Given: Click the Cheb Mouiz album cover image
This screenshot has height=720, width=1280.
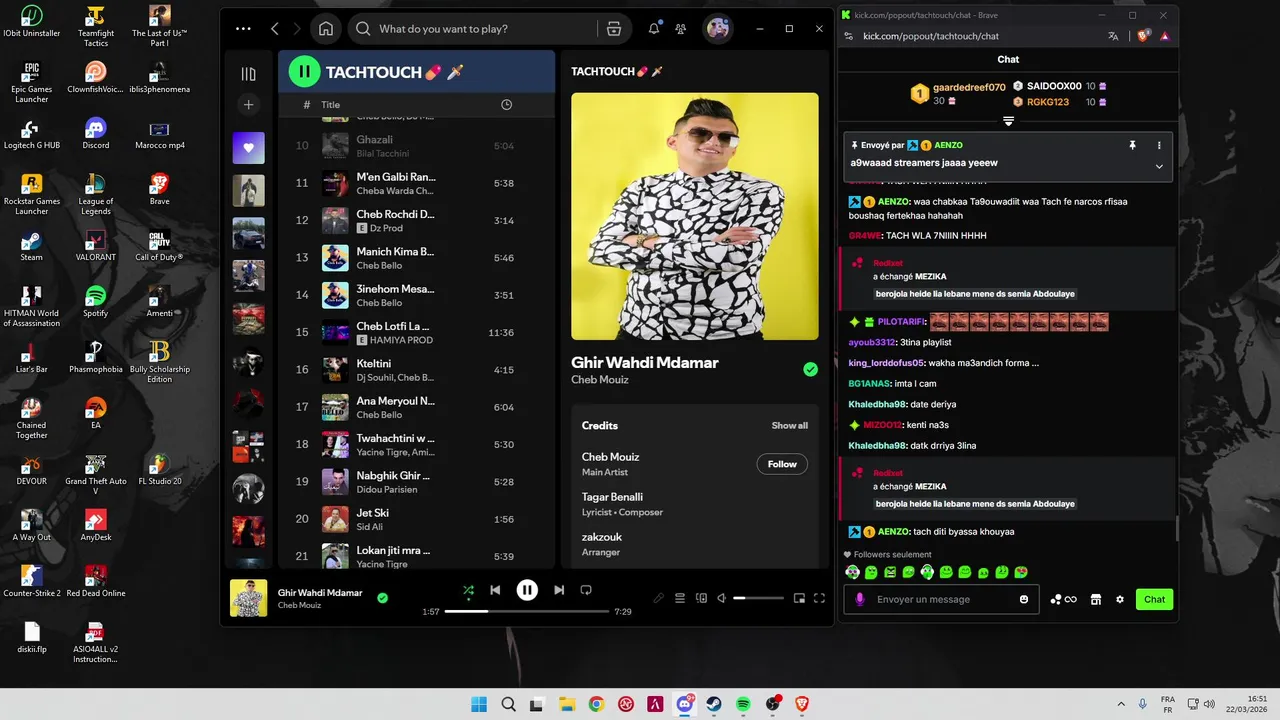Looking at the screenshot, I should click(695, 216).
